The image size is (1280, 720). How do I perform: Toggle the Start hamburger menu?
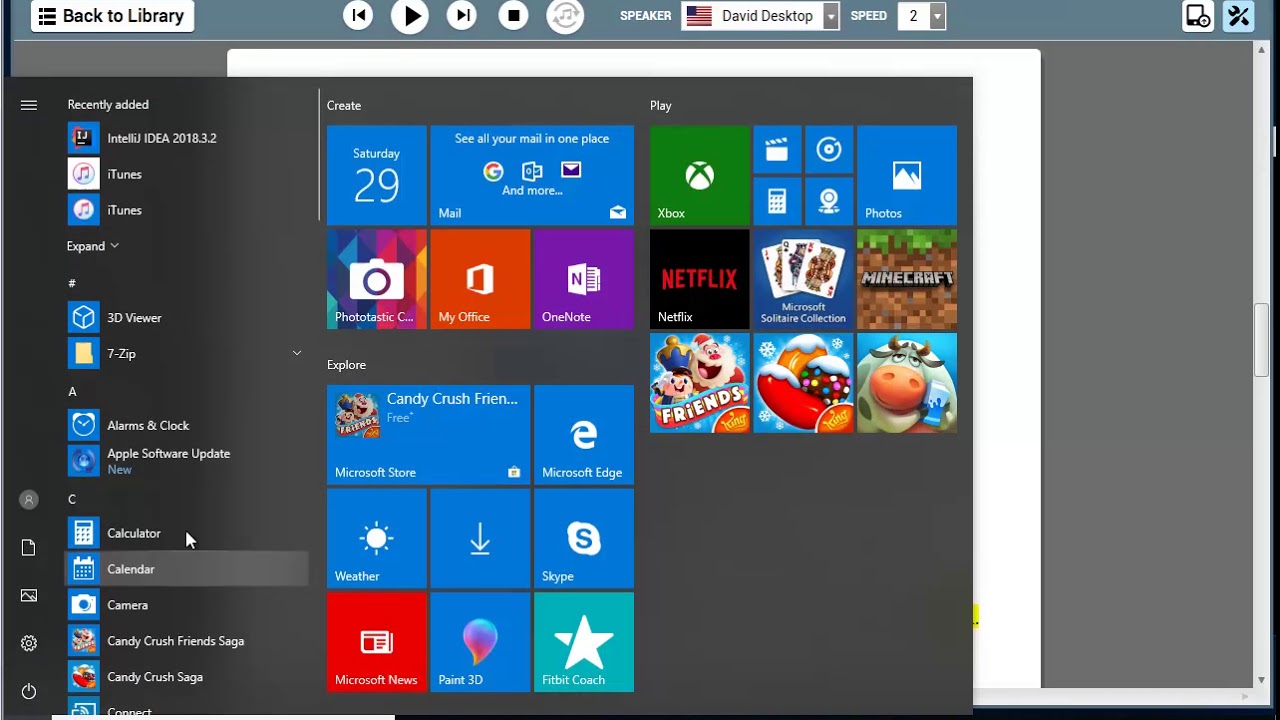(29, 105)
